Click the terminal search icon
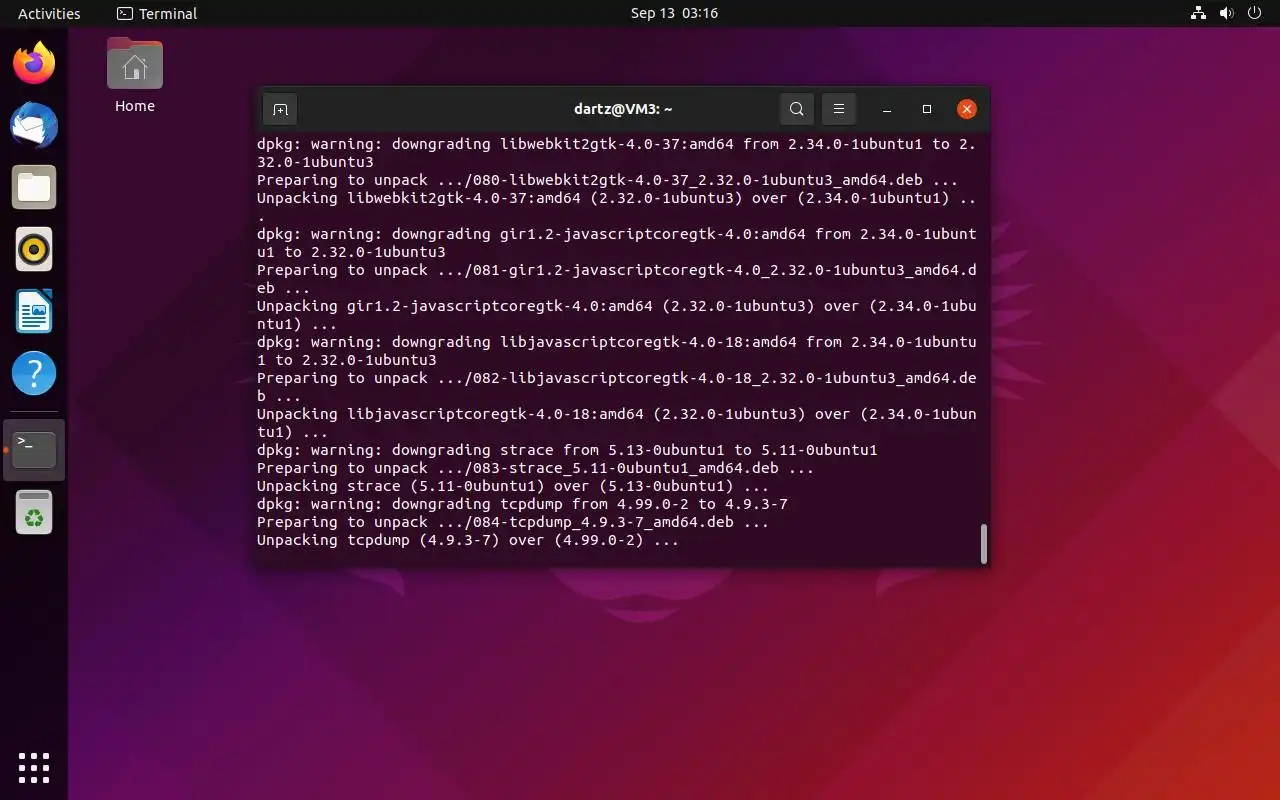The height and width of the screenshot is (800, 1280). coord(797,109)
